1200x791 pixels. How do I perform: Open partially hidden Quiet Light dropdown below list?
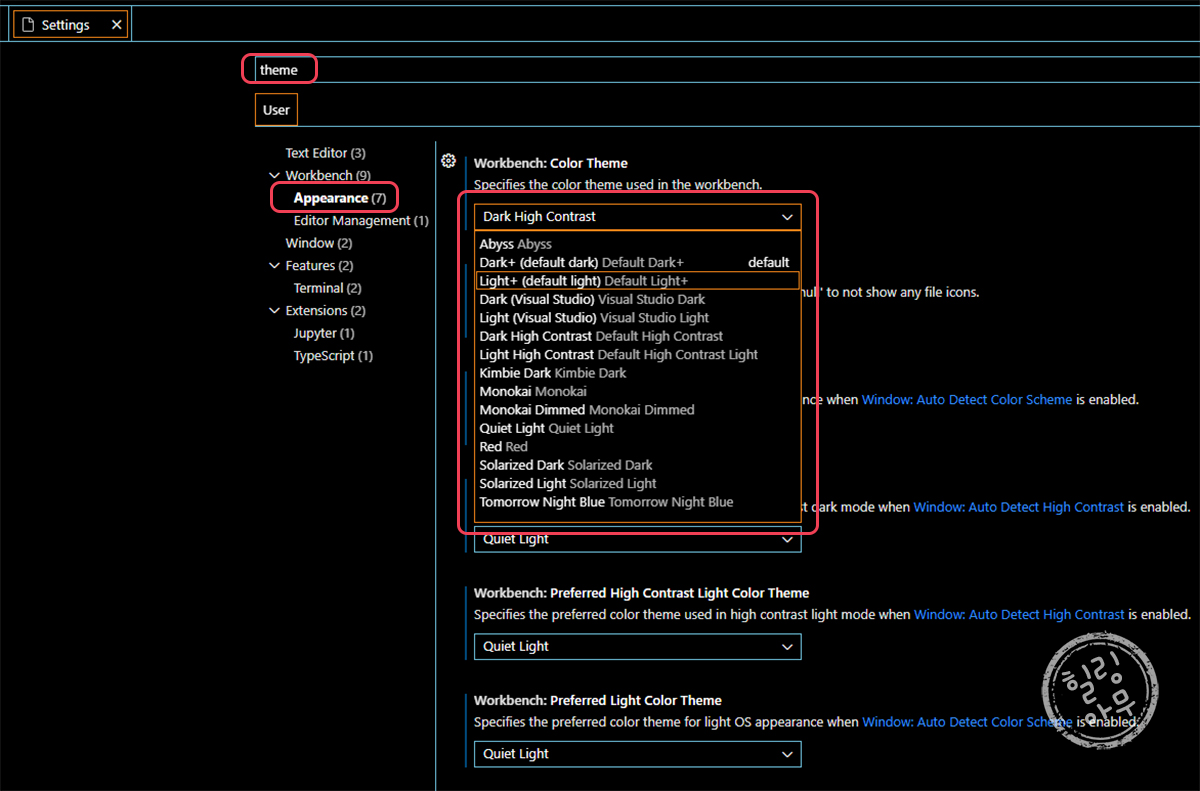(638, 540)
